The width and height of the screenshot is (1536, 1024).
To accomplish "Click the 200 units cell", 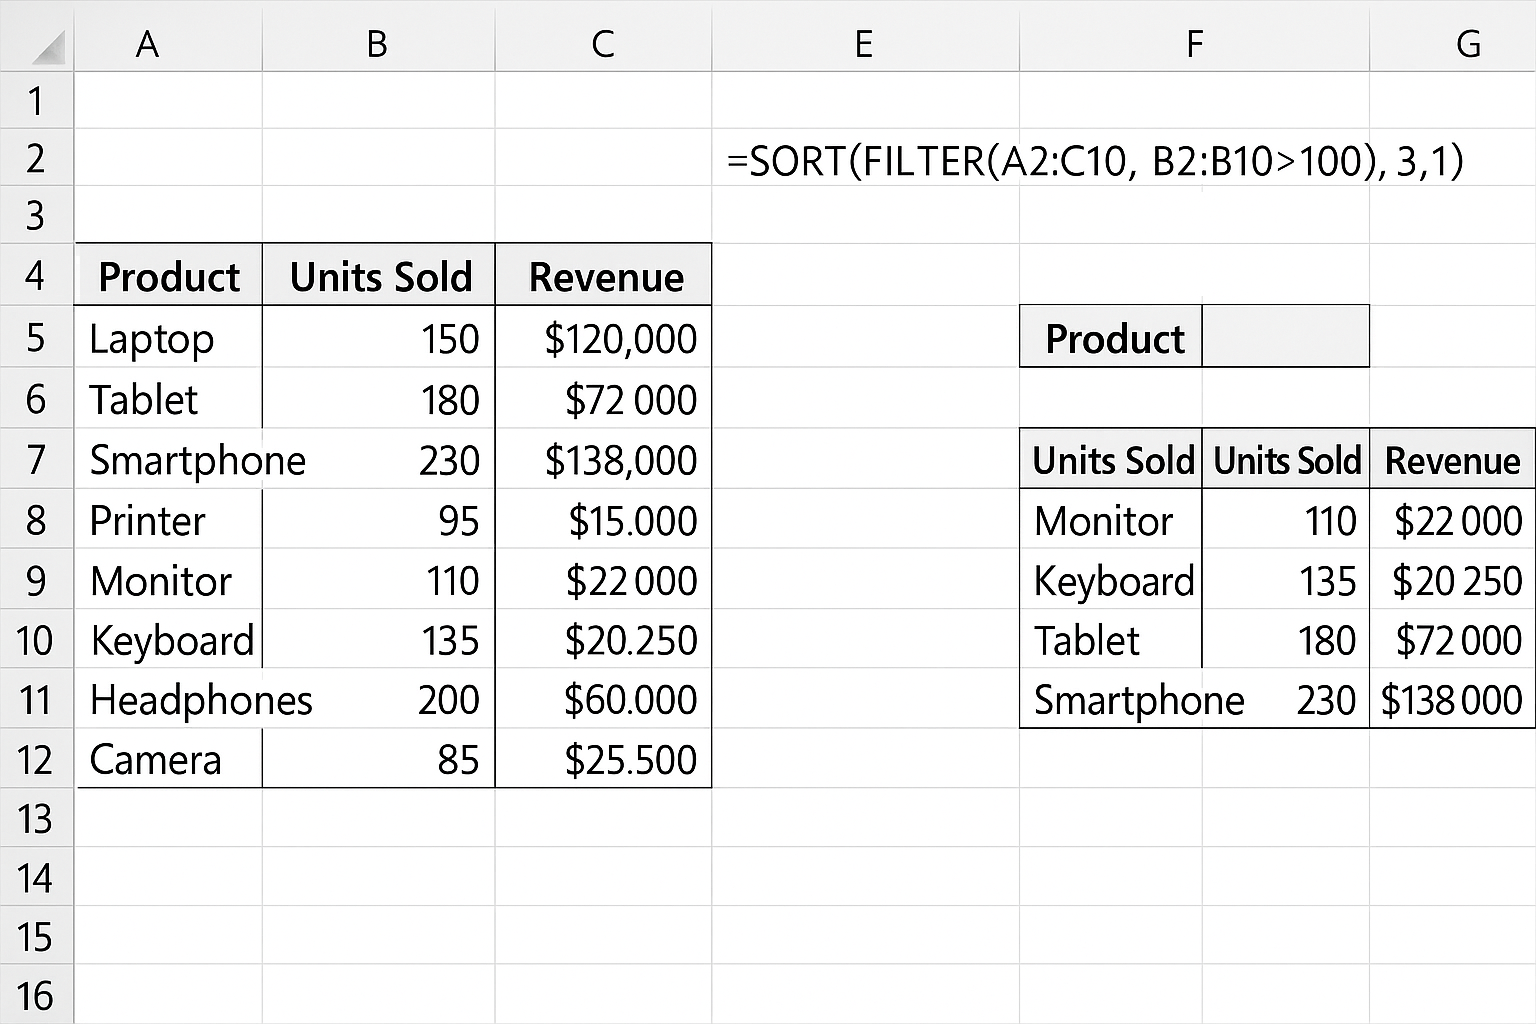I will pyautogui.click(x=378, y=699).
